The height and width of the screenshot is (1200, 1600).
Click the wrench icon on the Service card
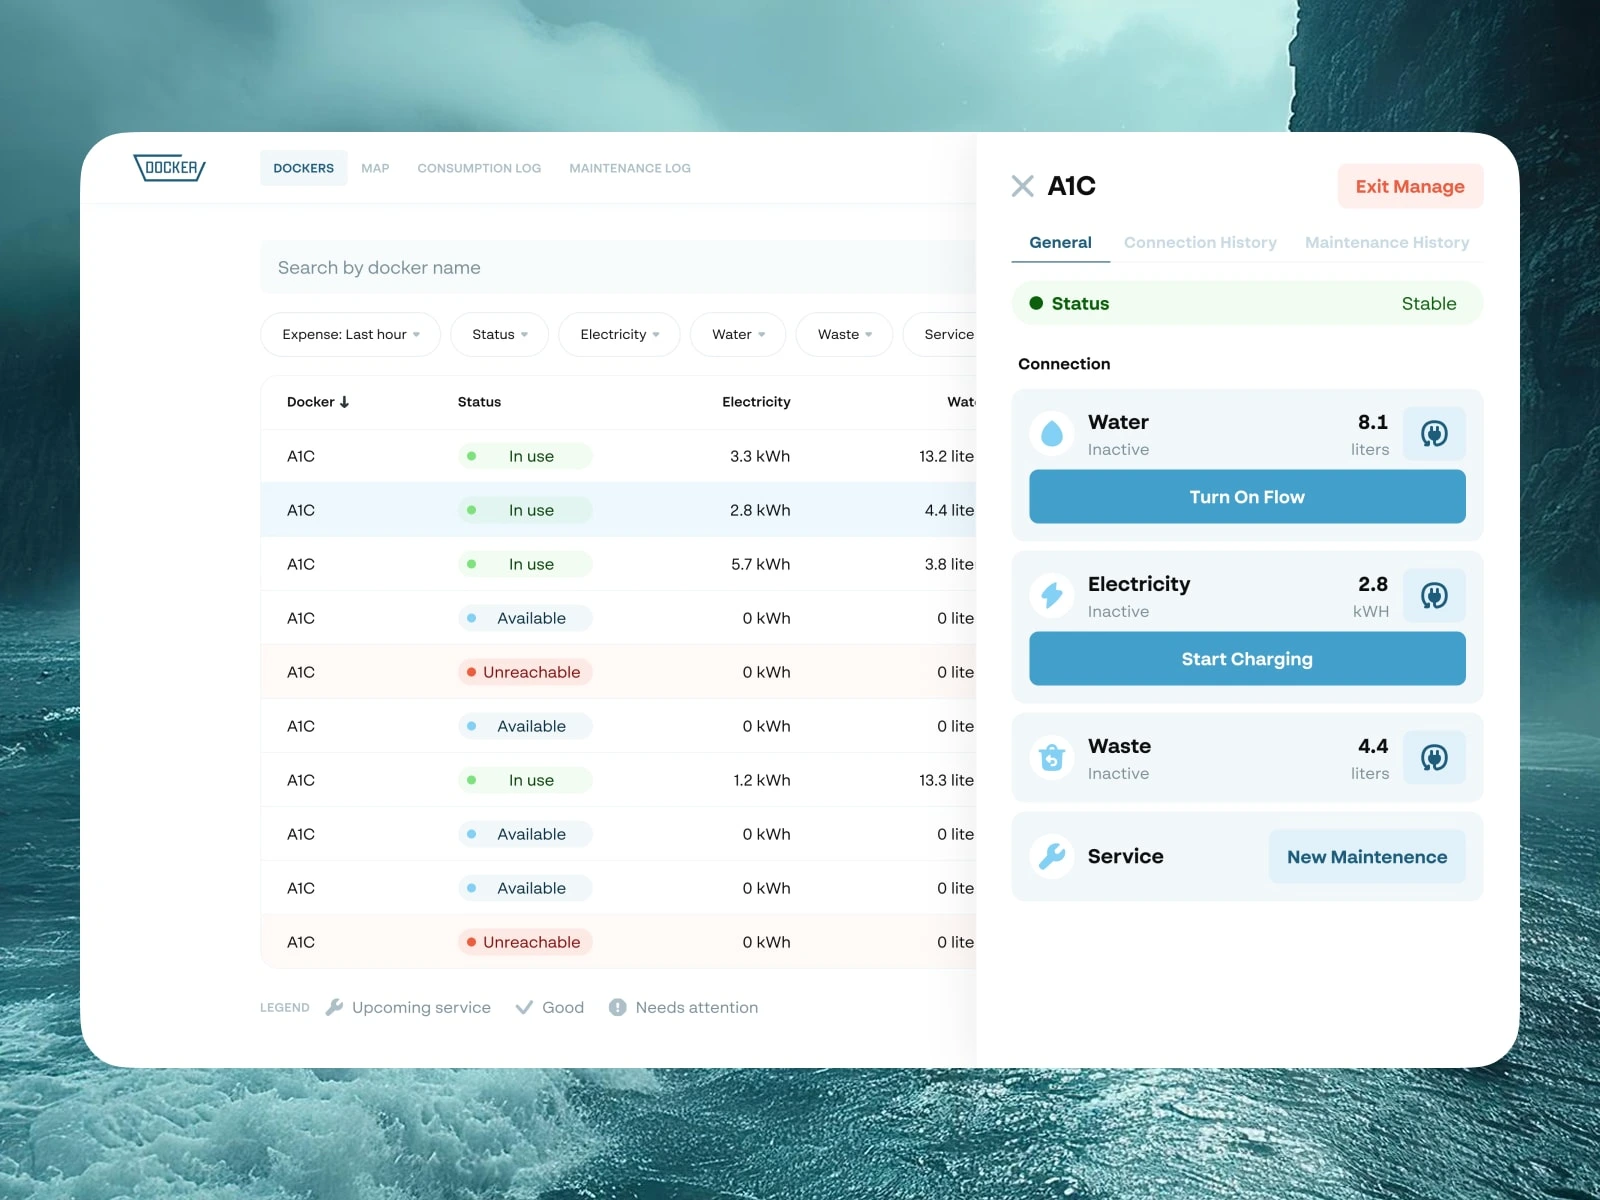pyautogui.click(x=1051, y=856)
